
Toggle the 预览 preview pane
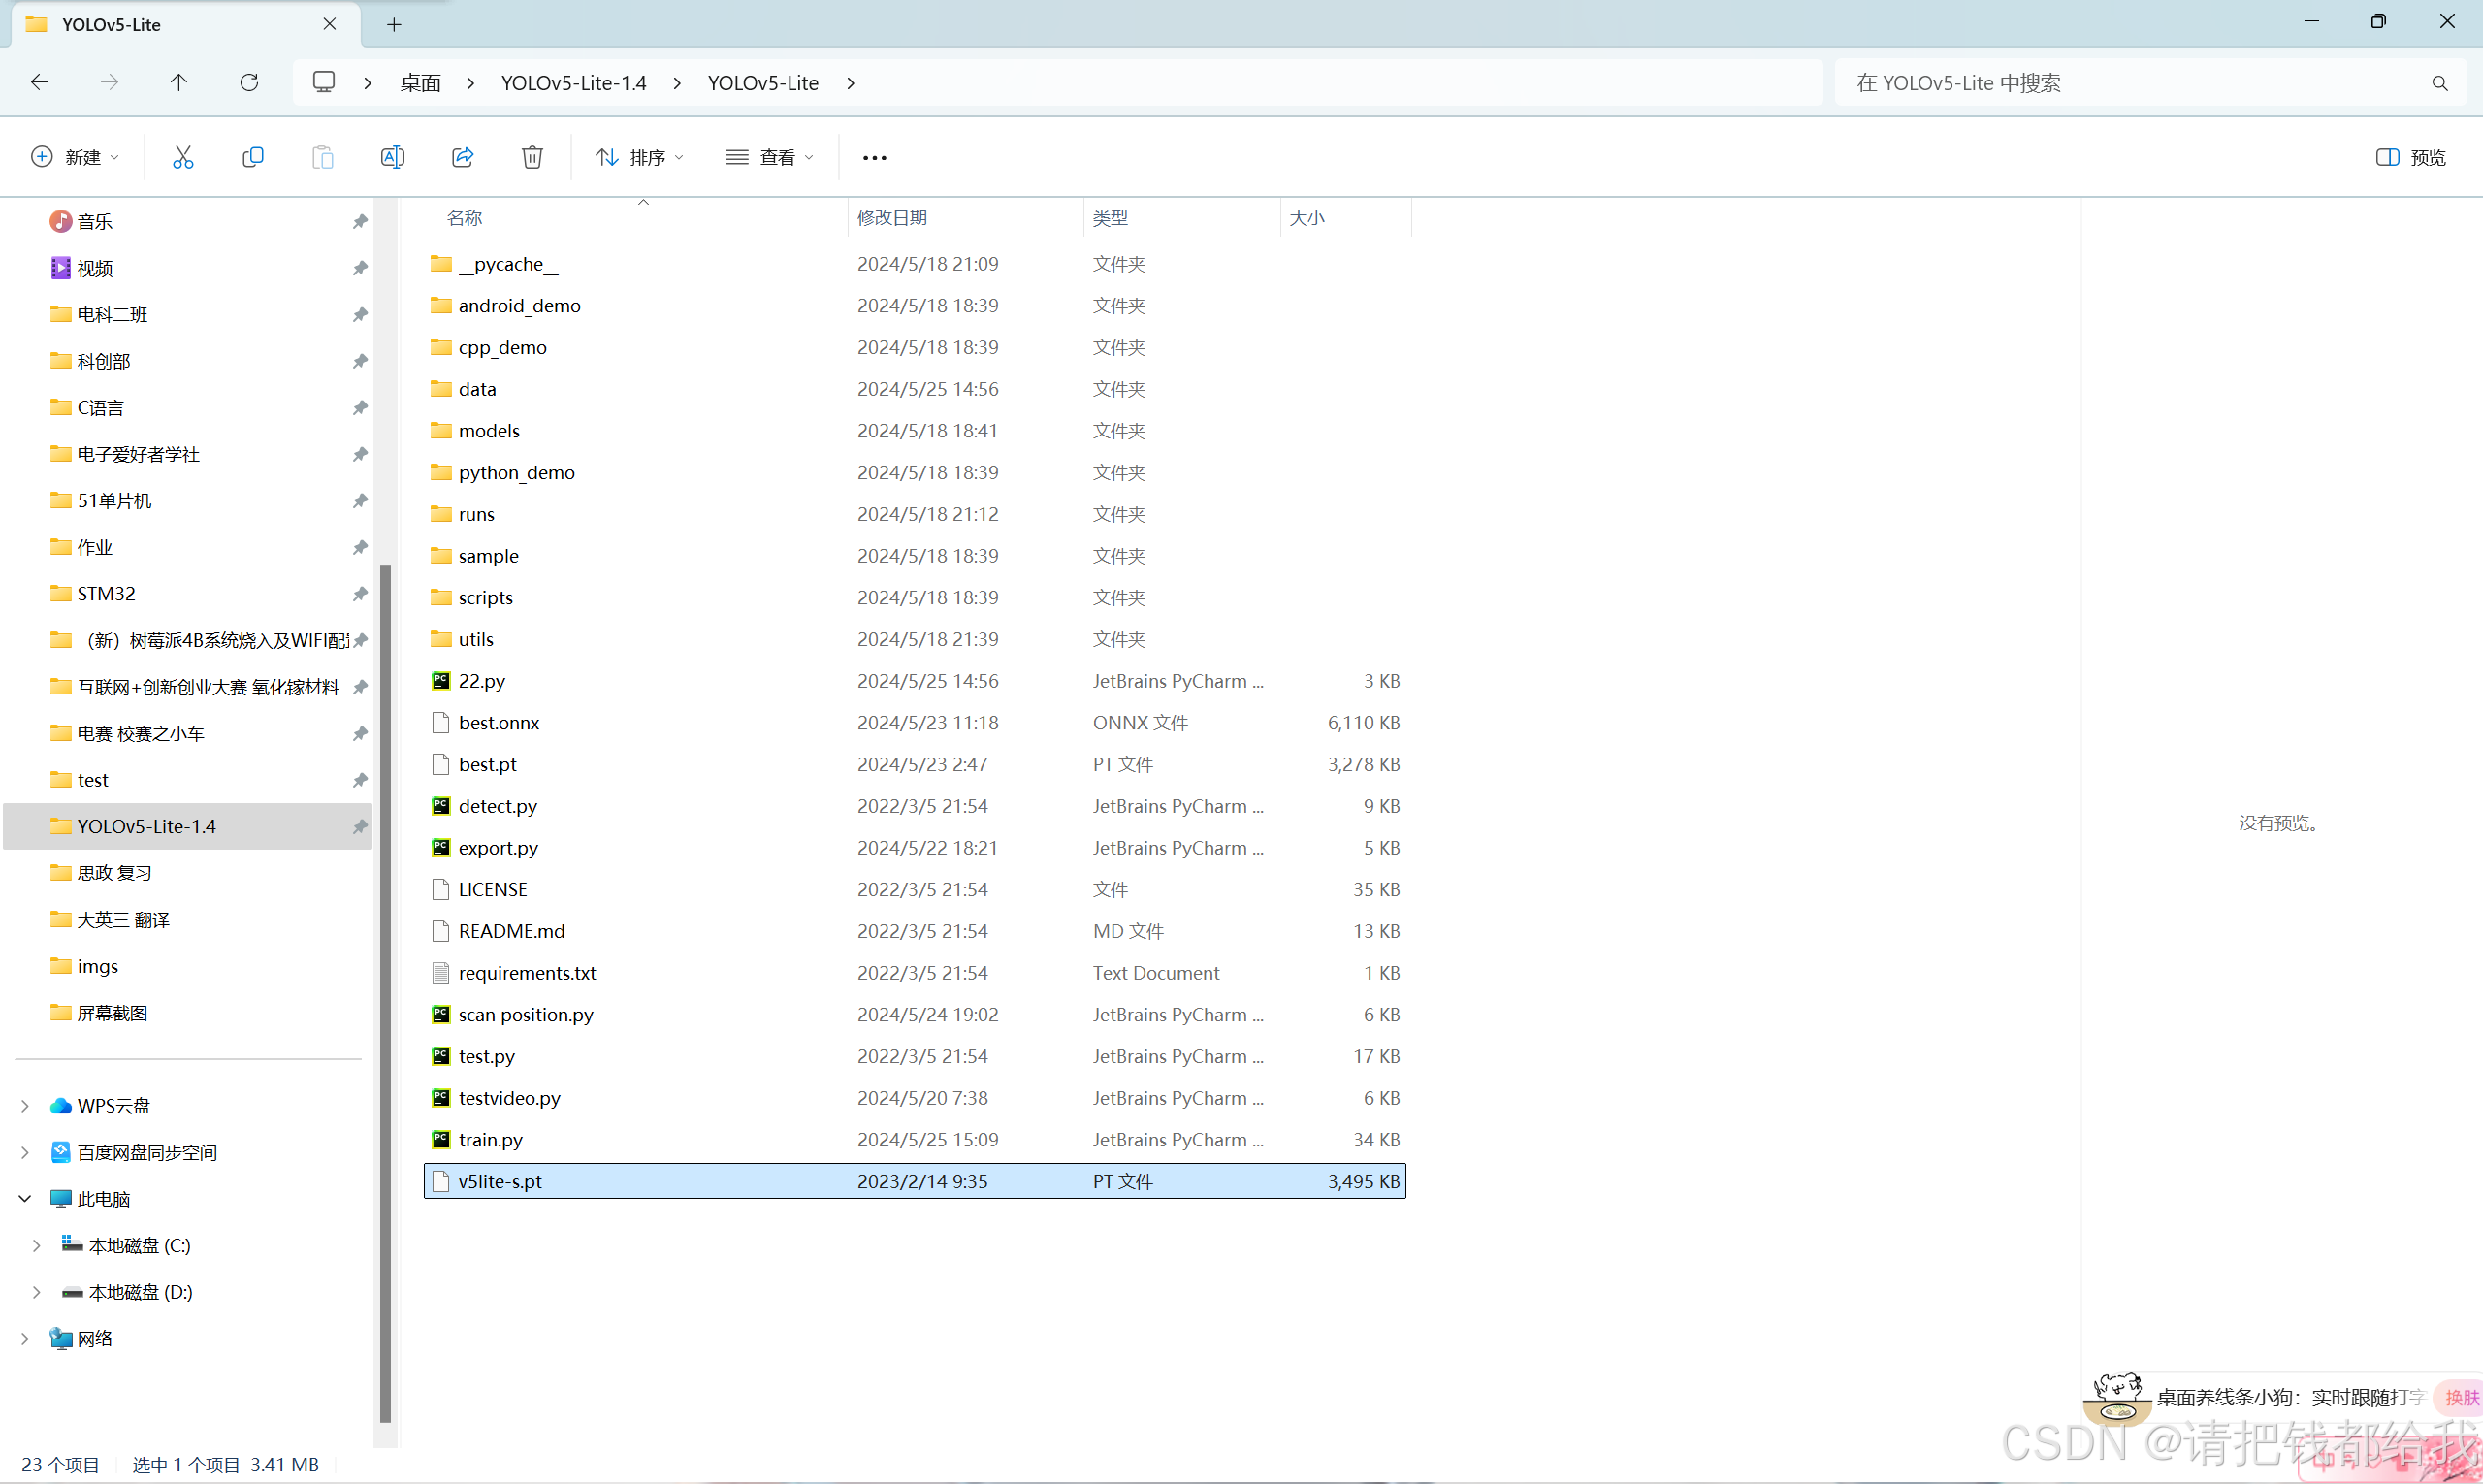click(2411, 157)
